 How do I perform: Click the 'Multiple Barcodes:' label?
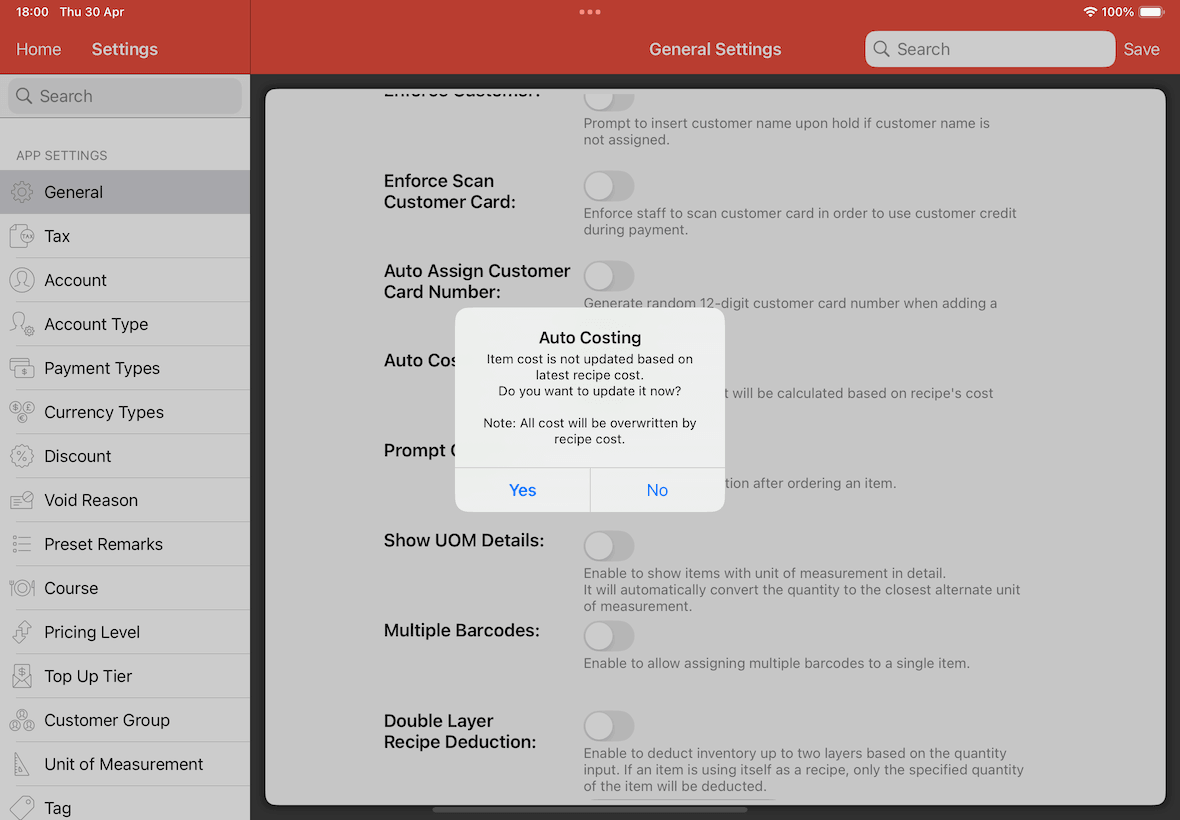461,630
